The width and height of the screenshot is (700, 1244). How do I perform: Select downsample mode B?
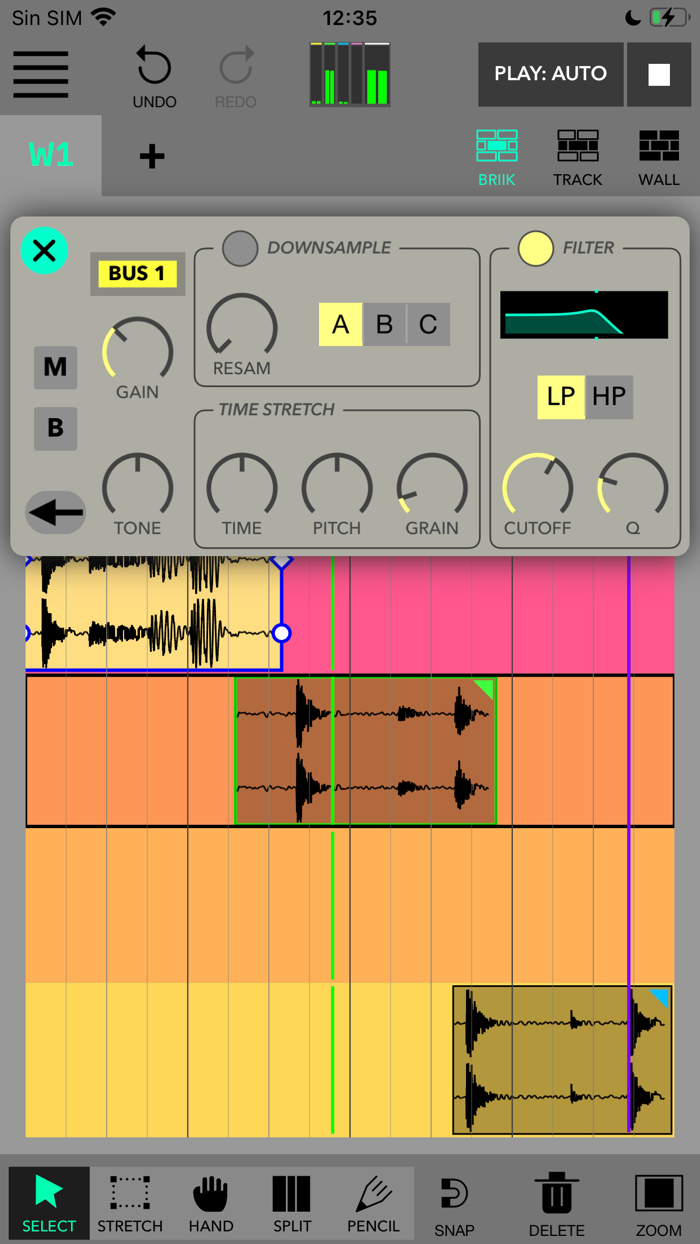(x=384, y=324)
